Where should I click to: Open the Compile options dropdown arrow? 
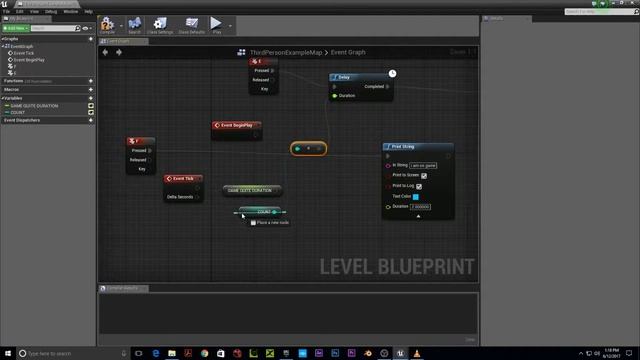coord(121,26)
